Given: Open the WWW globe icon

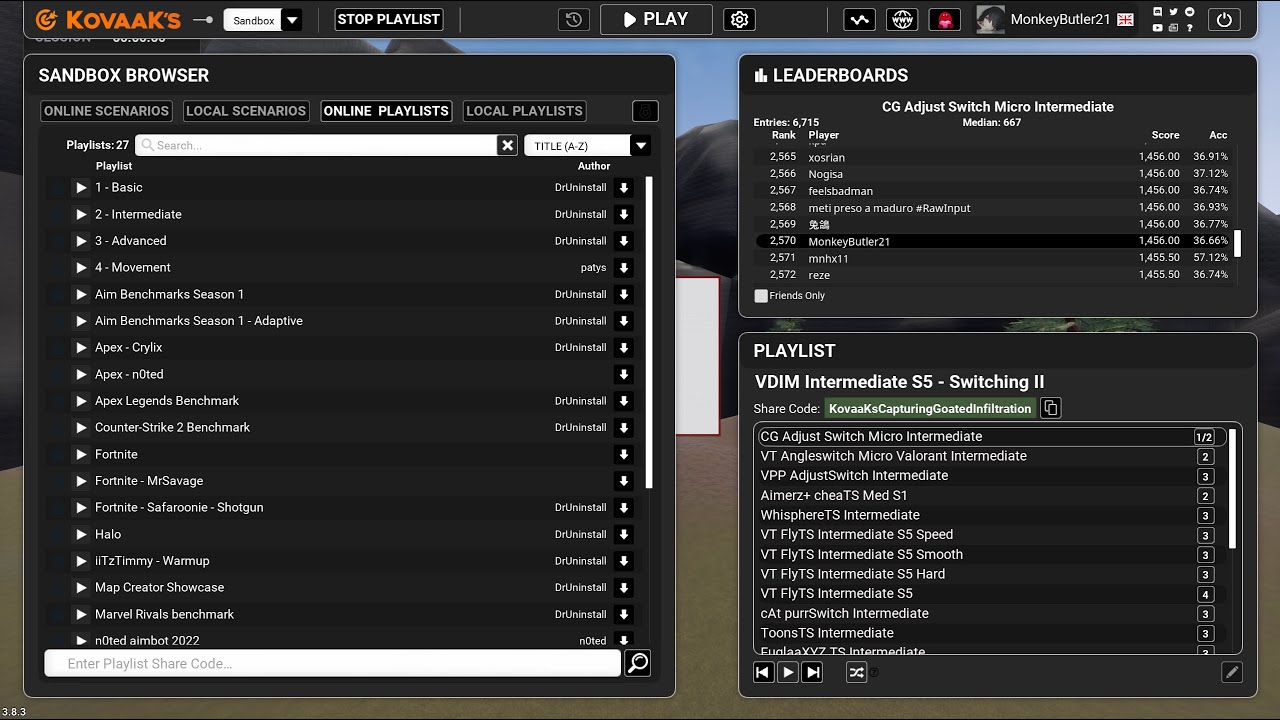Looking at the screenshot, I should coord(902,20).
